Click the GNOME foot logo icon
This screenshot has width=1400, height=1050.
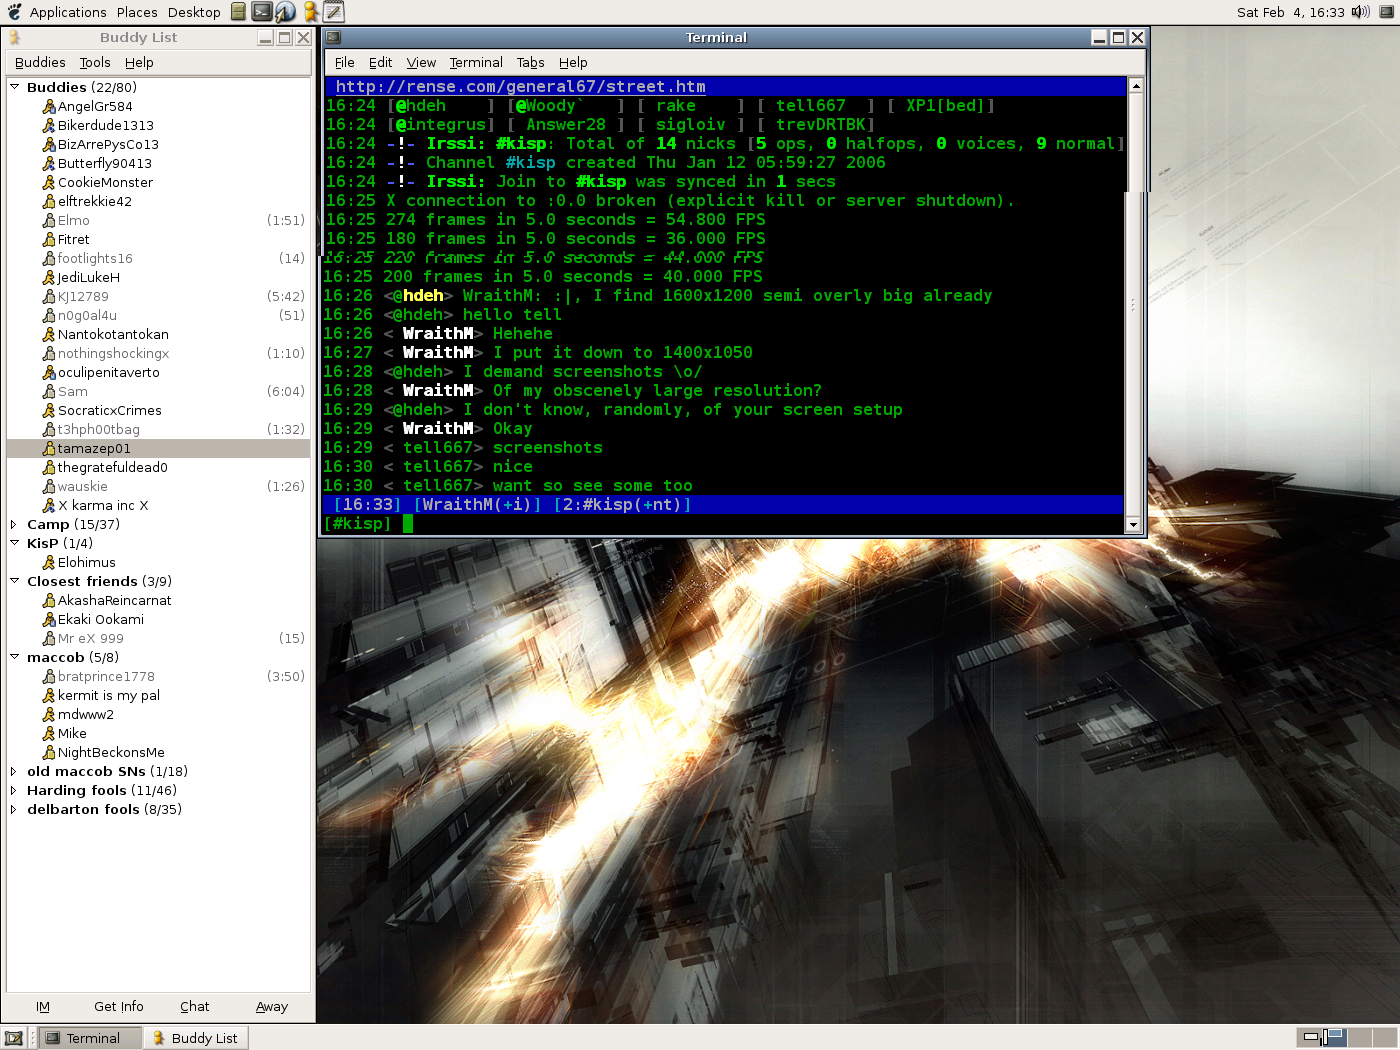point(14,12)
